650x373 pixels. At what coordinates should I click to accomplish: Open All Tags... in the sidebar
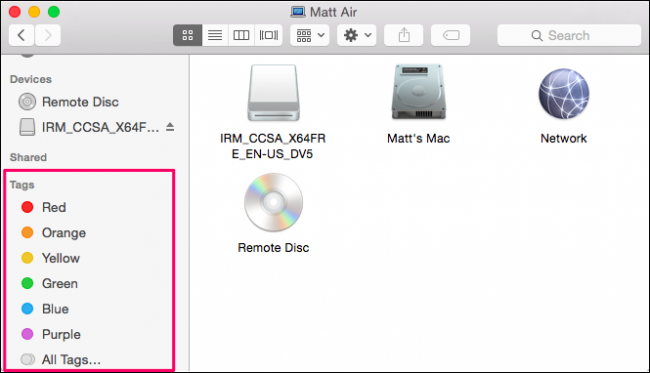[x=71, y=360]
